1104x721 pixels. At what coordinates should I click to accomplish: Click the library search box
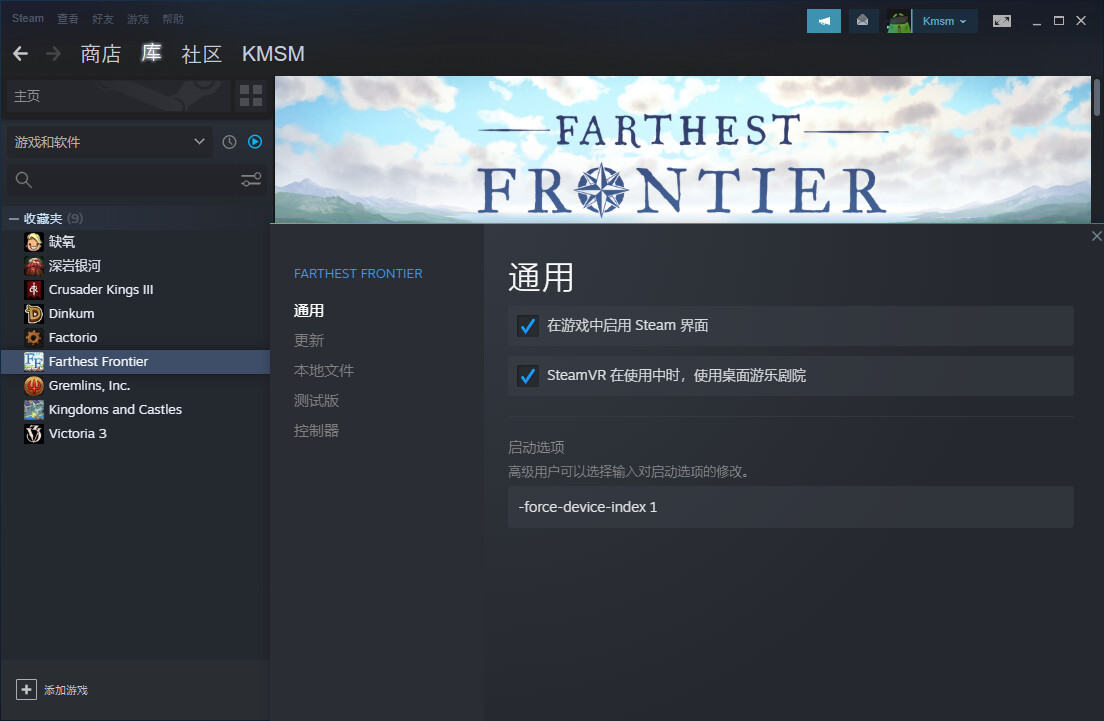(127, 180)
